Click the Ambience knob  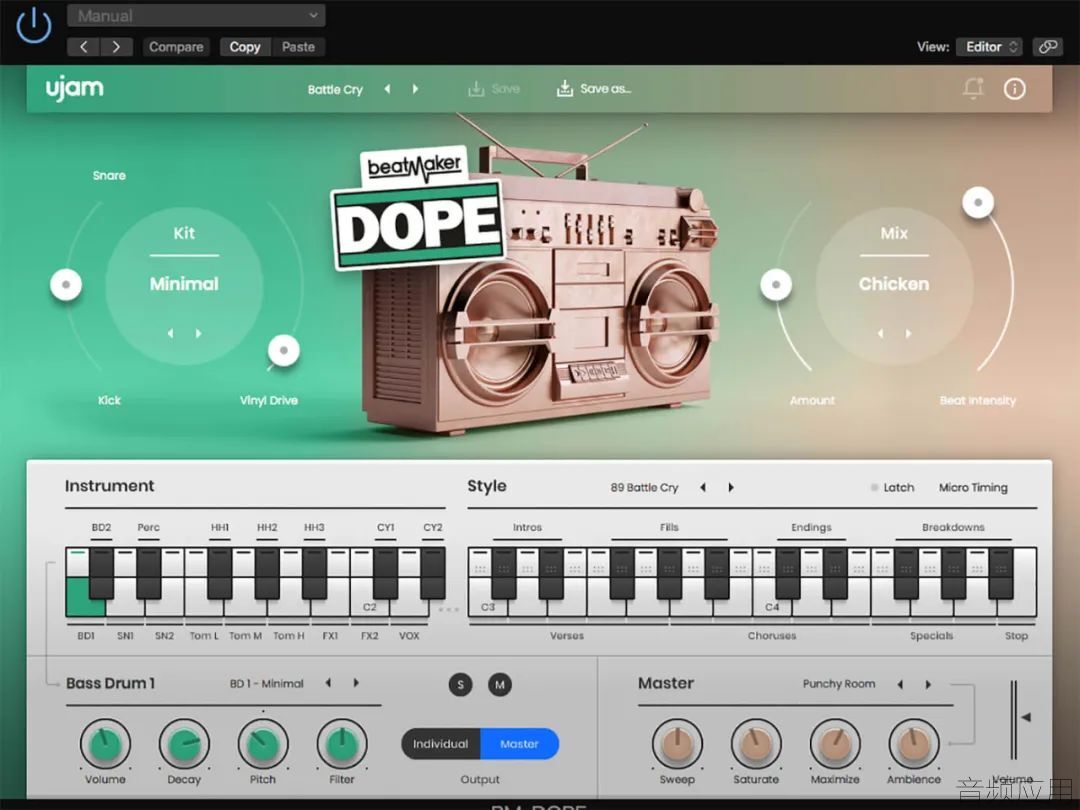click(x=914, y=744)
